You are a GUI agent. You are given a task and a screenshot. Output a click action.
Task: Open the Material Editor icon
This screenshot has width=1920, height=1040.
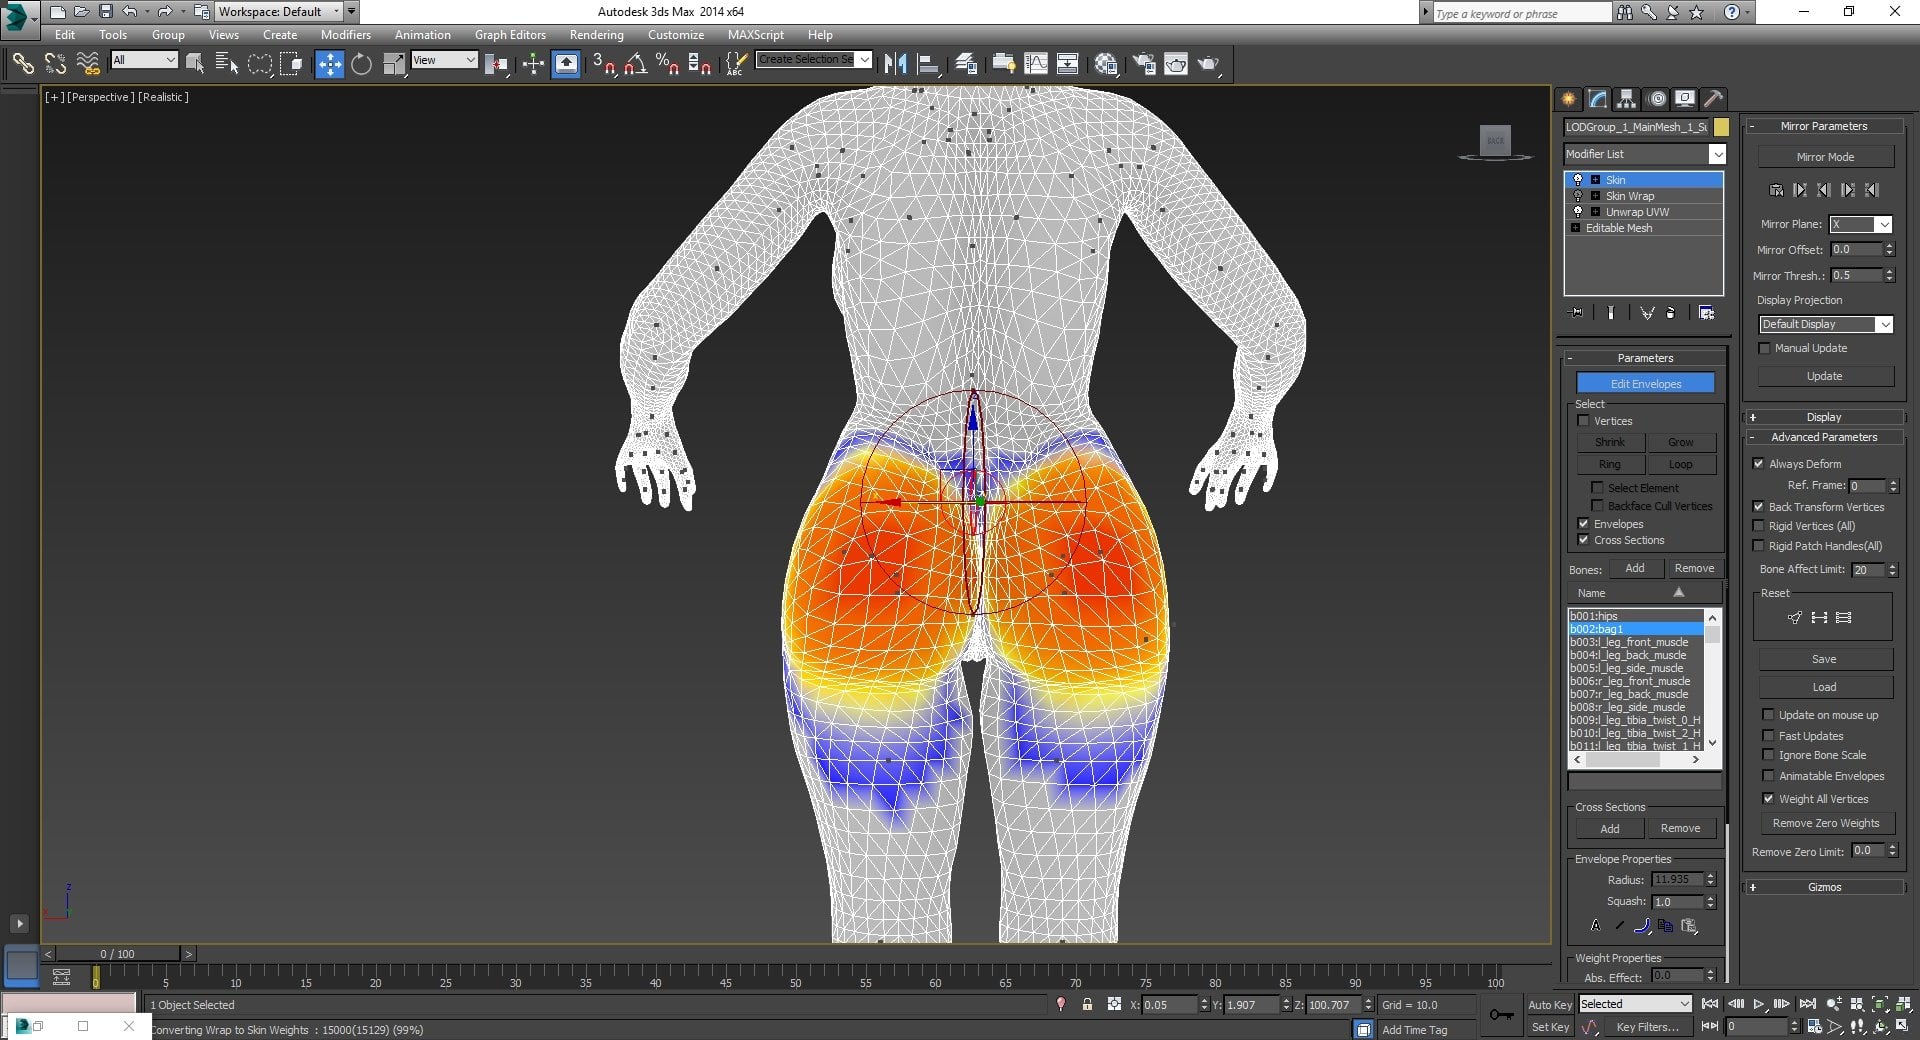click(1106, 64)
